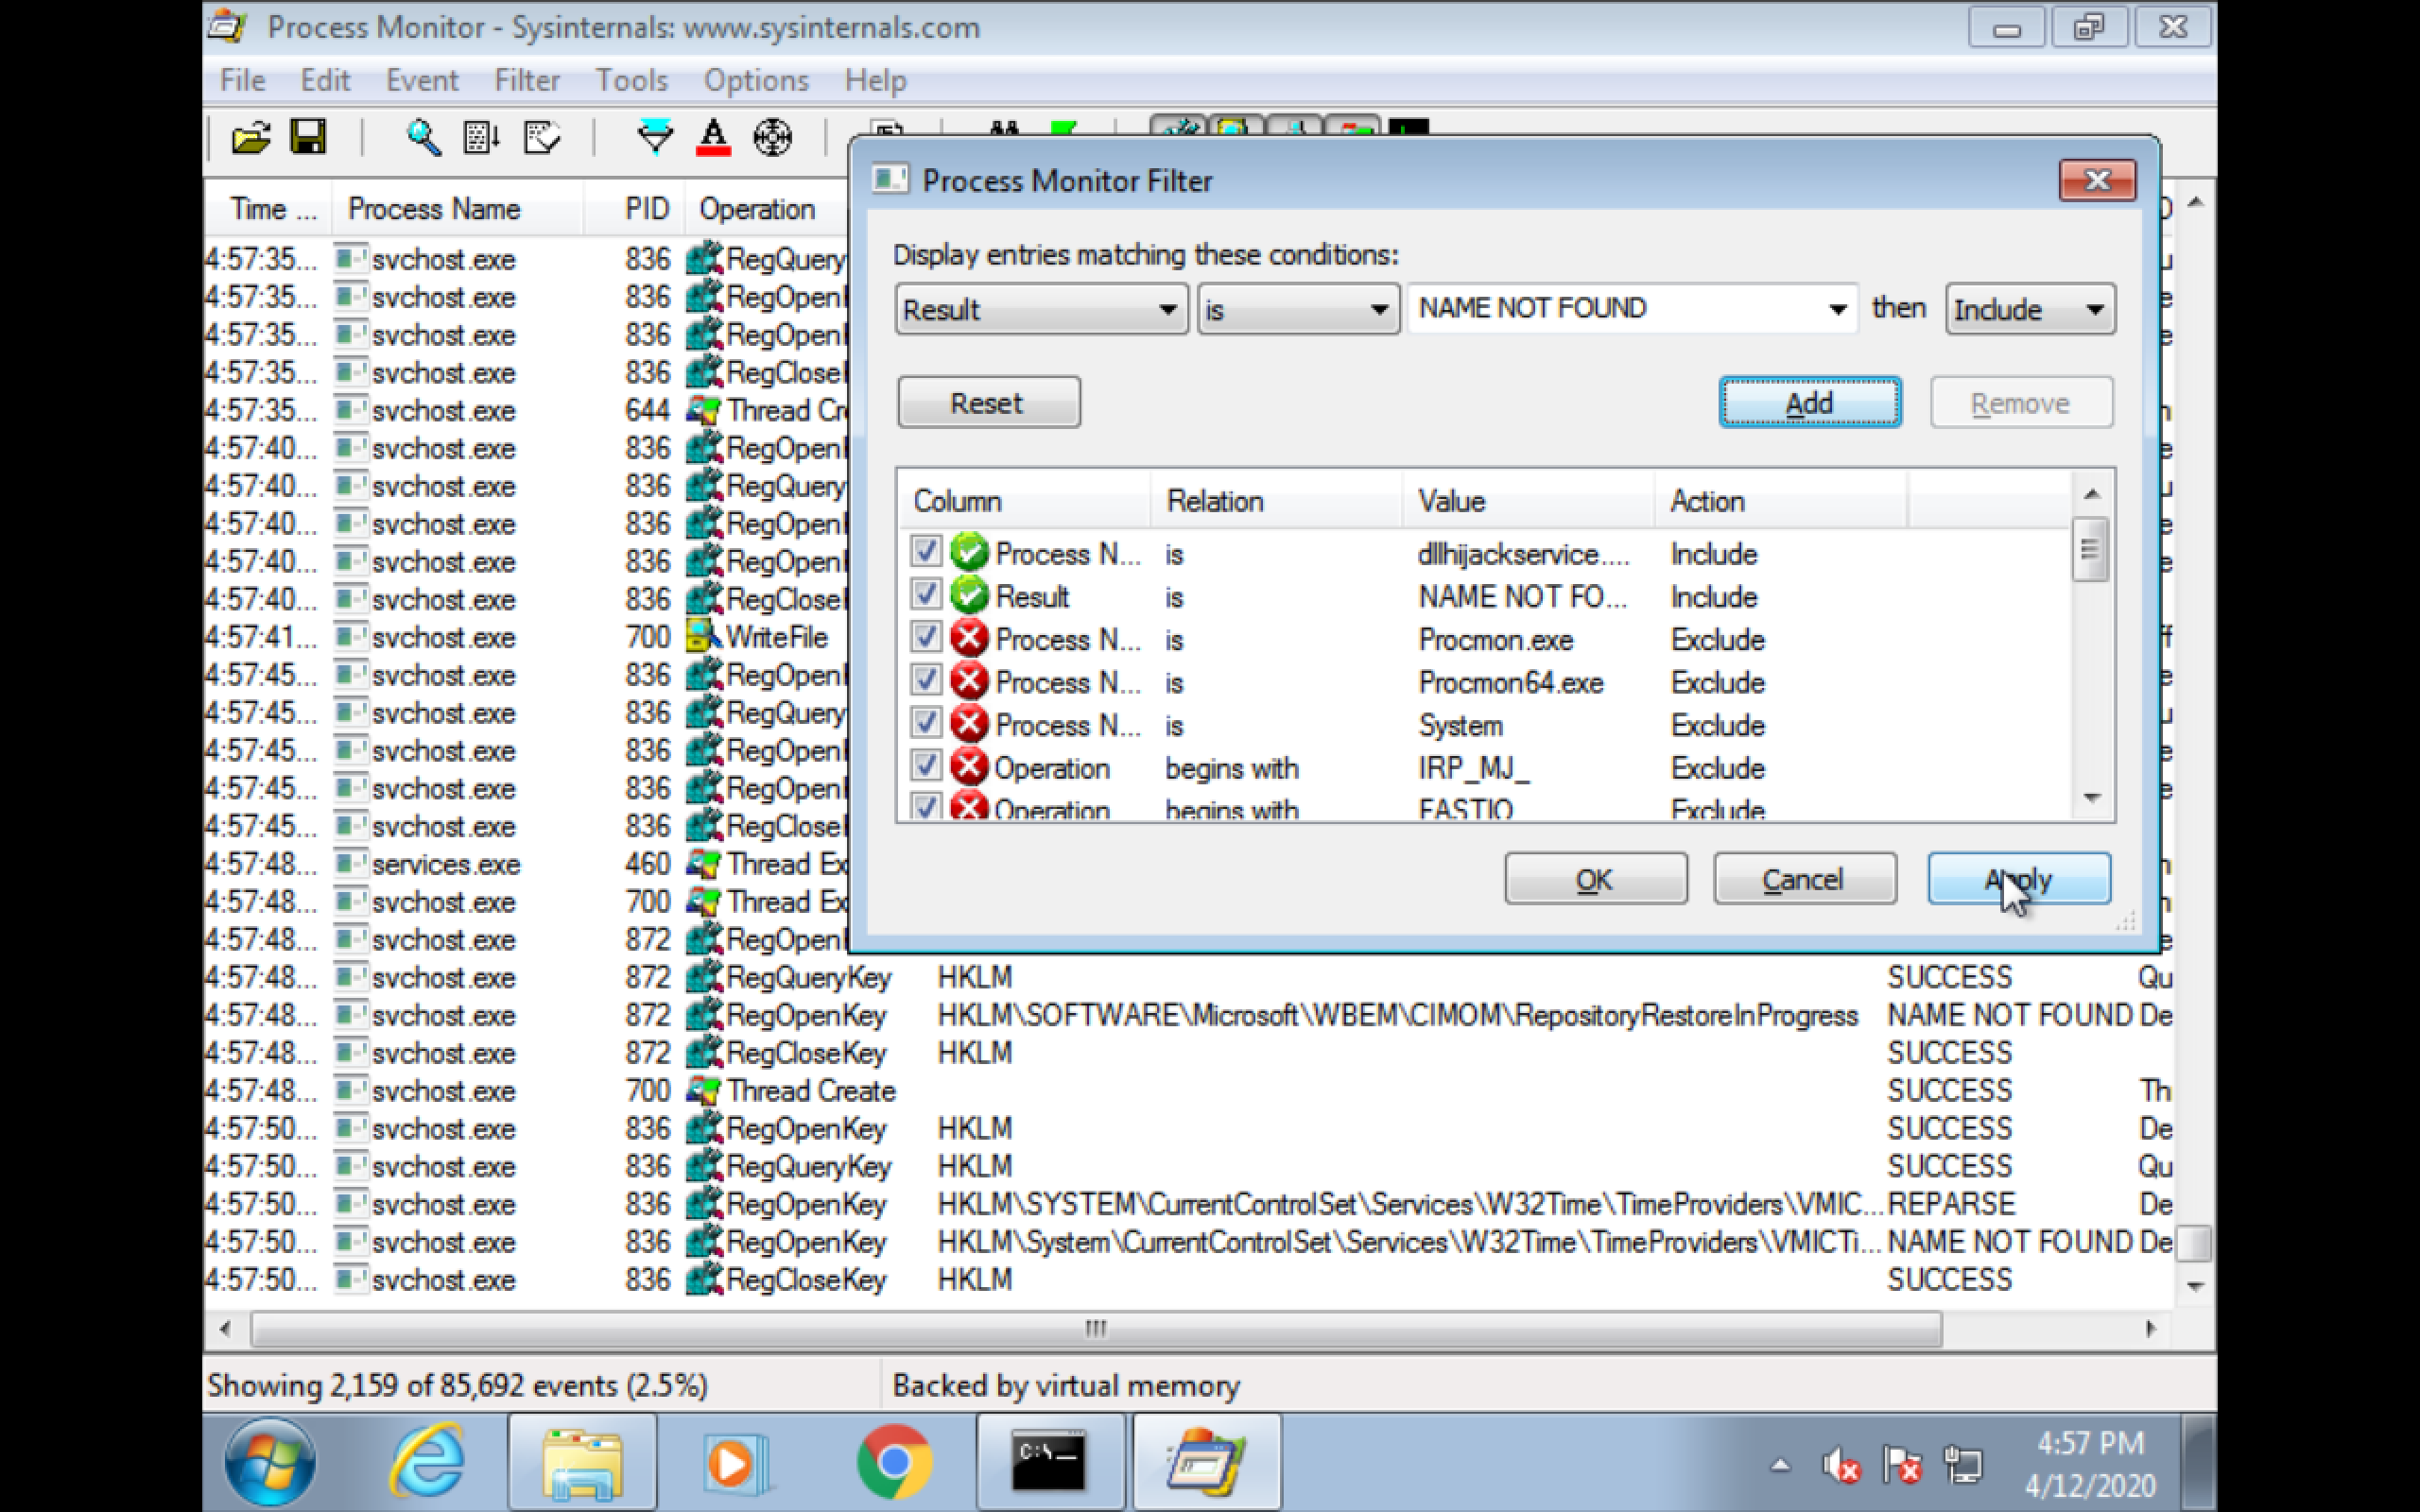
Task: Open the Filter menu
Action: click(527, 80)
